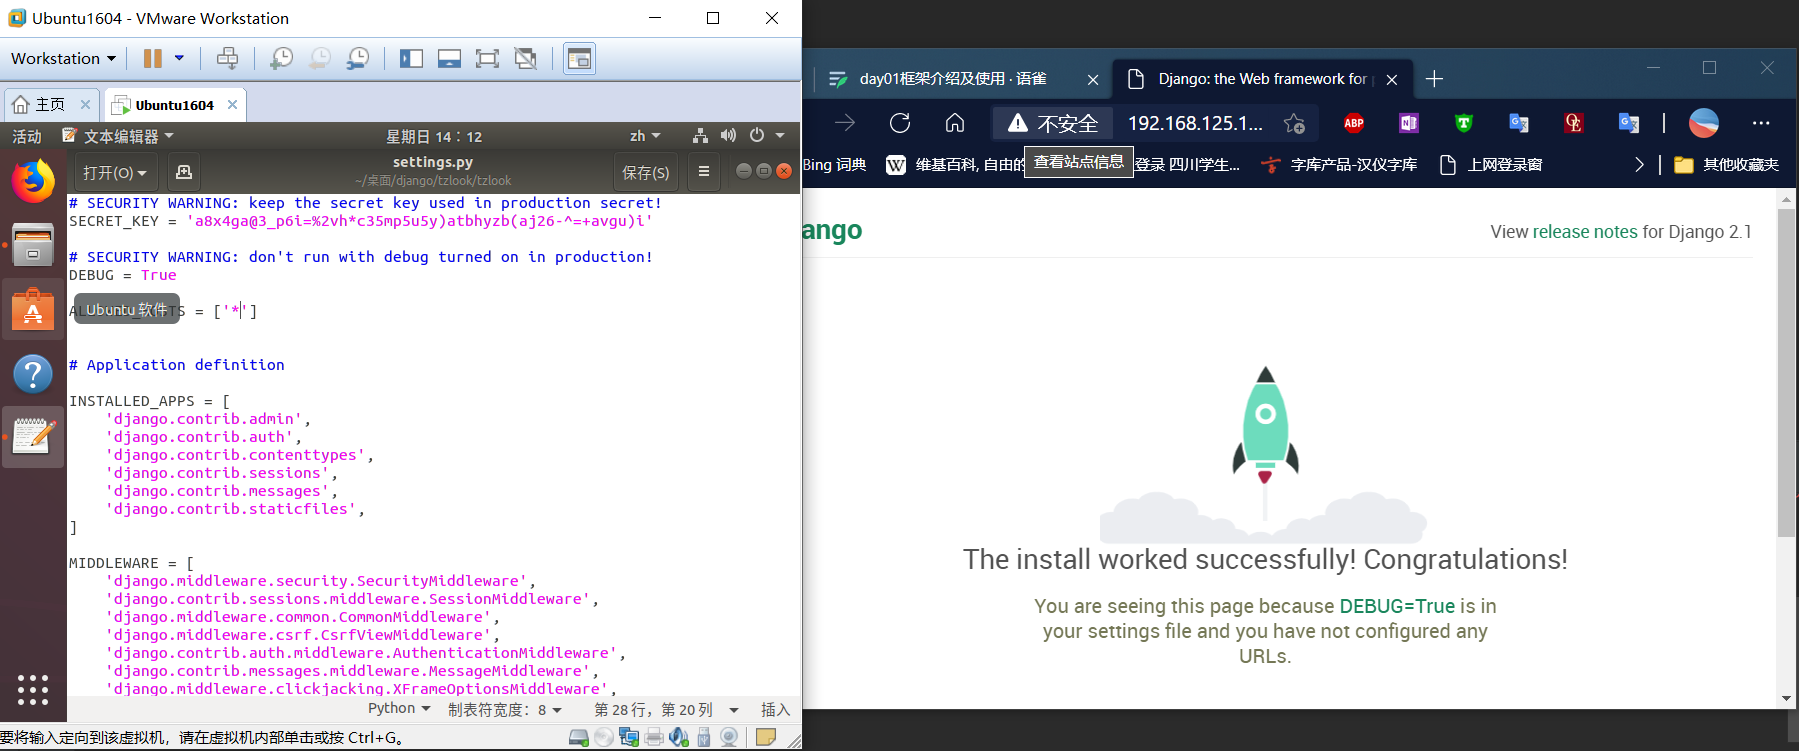Screen dimensions: 1799x751
Task: Open browser settings ellipsis menu
Action: click(x=1761, y=123)
